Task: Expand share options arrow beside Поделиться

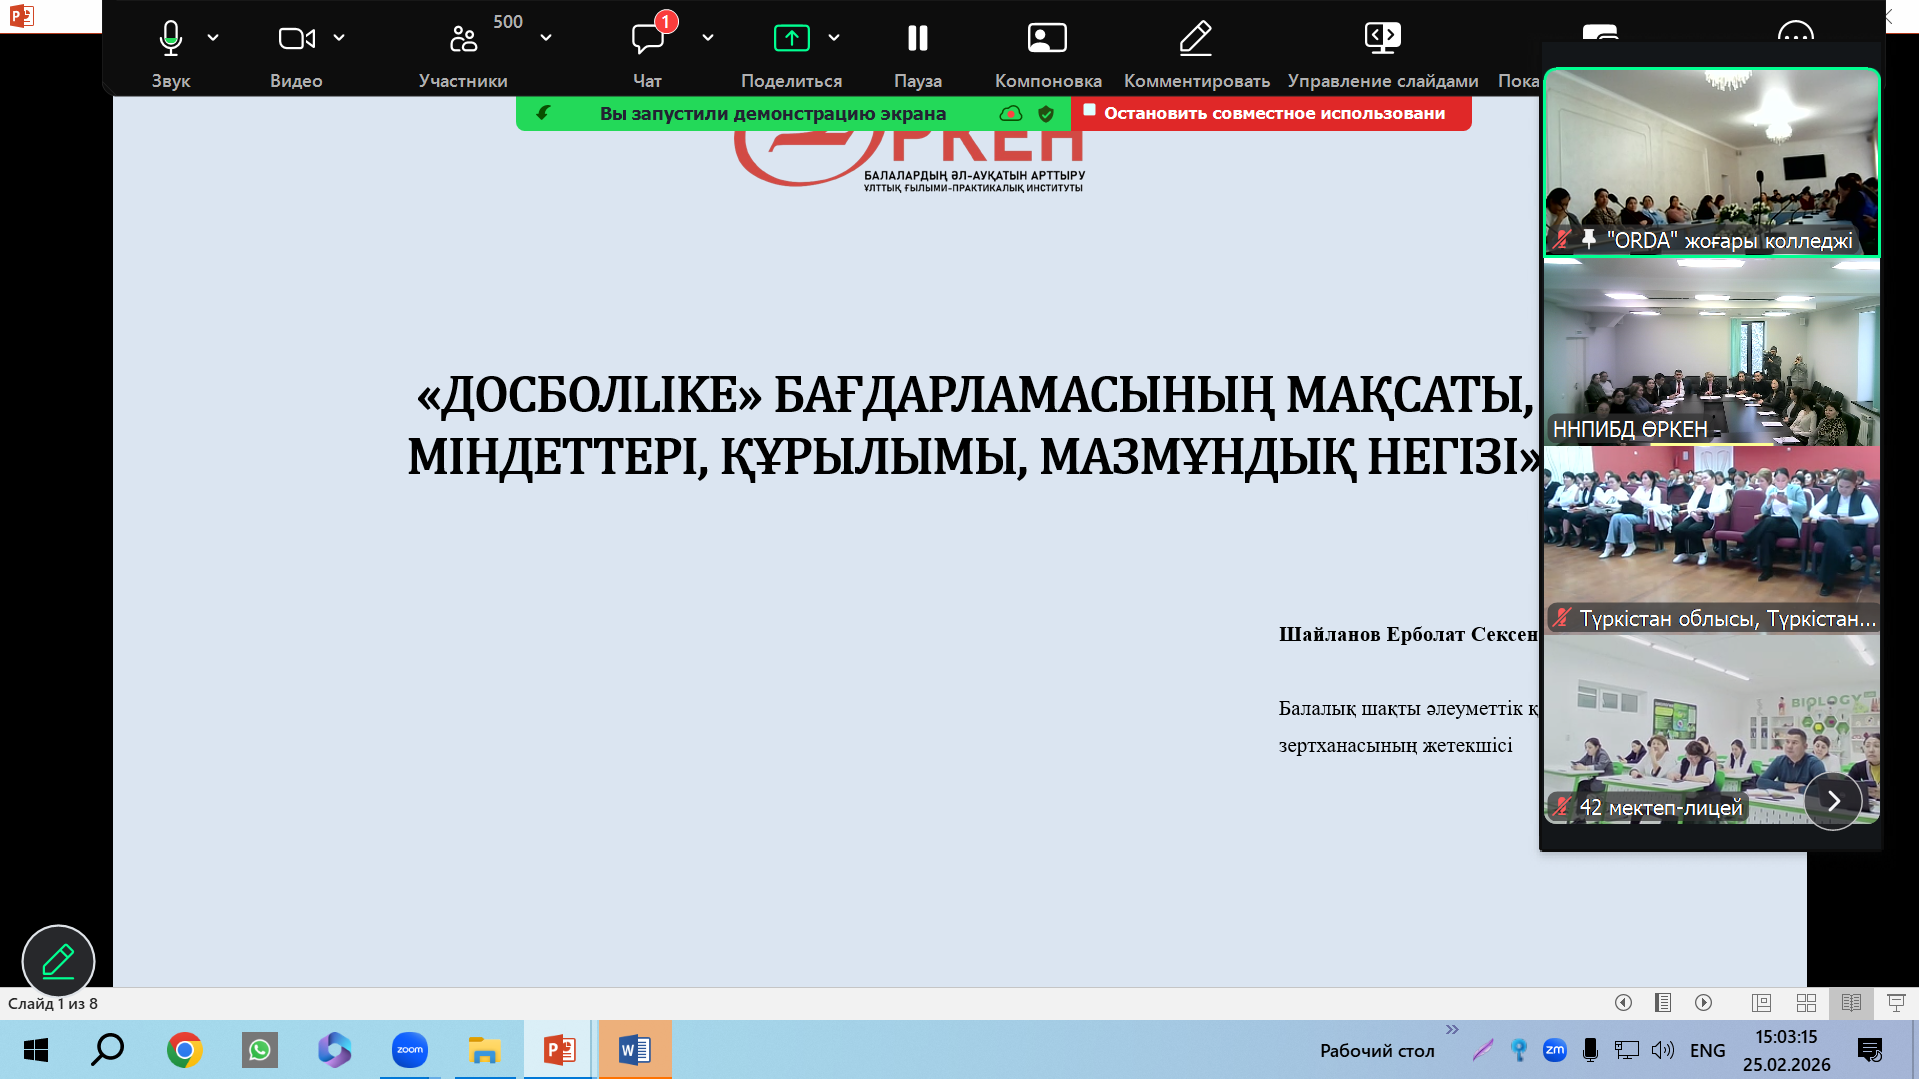Action: point(834,38)
